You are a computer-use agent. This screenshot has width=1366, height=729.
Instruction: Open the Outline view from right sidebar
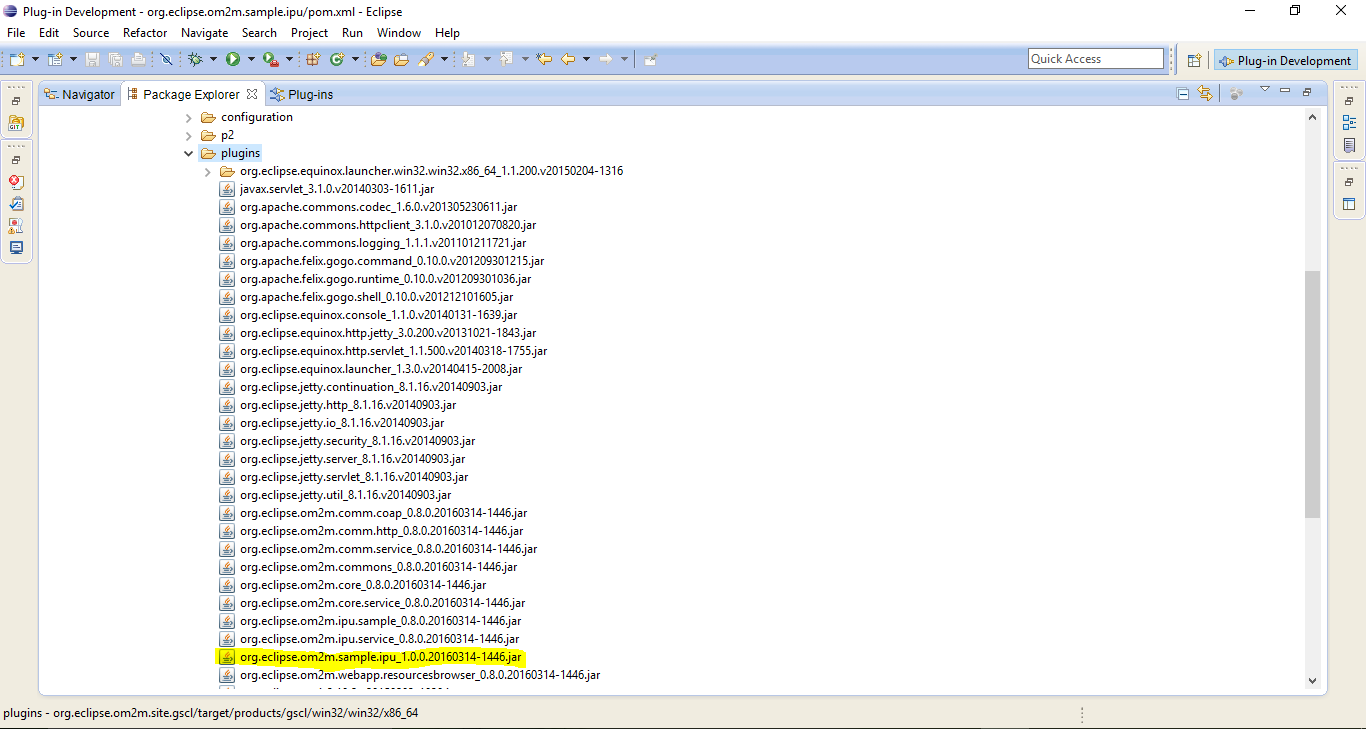pos(1349,123)
